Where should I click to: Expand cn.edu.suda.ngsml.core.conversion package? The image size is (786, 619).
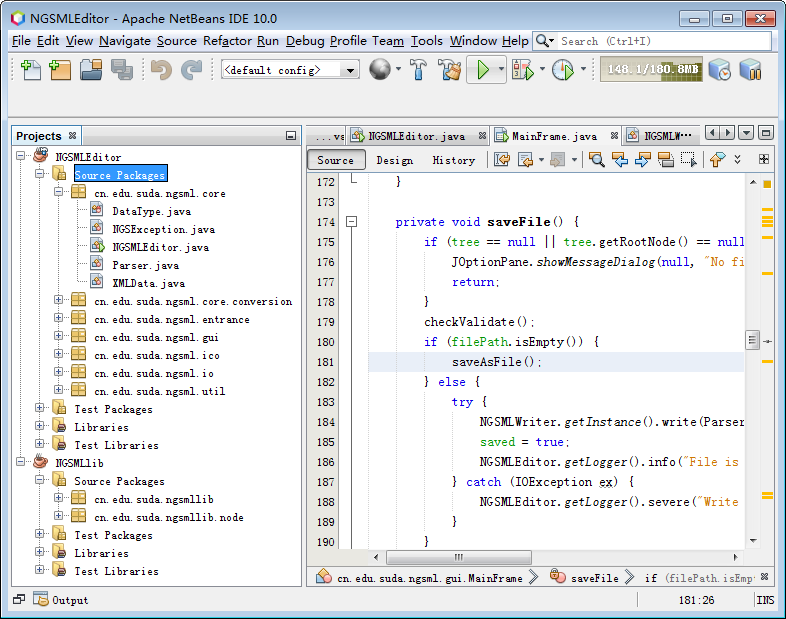point(59,300)
